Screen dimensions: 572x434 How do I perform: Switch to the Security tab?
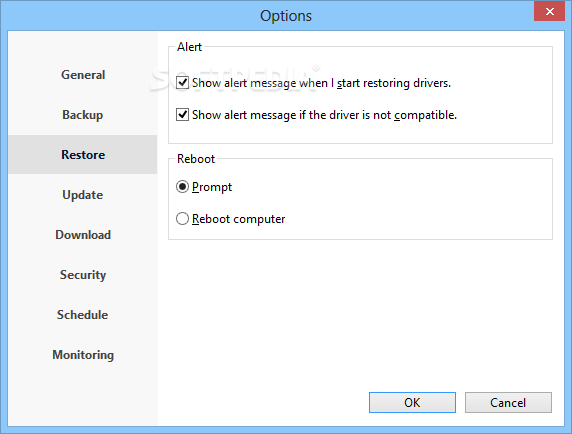click(x=83, y=275)
